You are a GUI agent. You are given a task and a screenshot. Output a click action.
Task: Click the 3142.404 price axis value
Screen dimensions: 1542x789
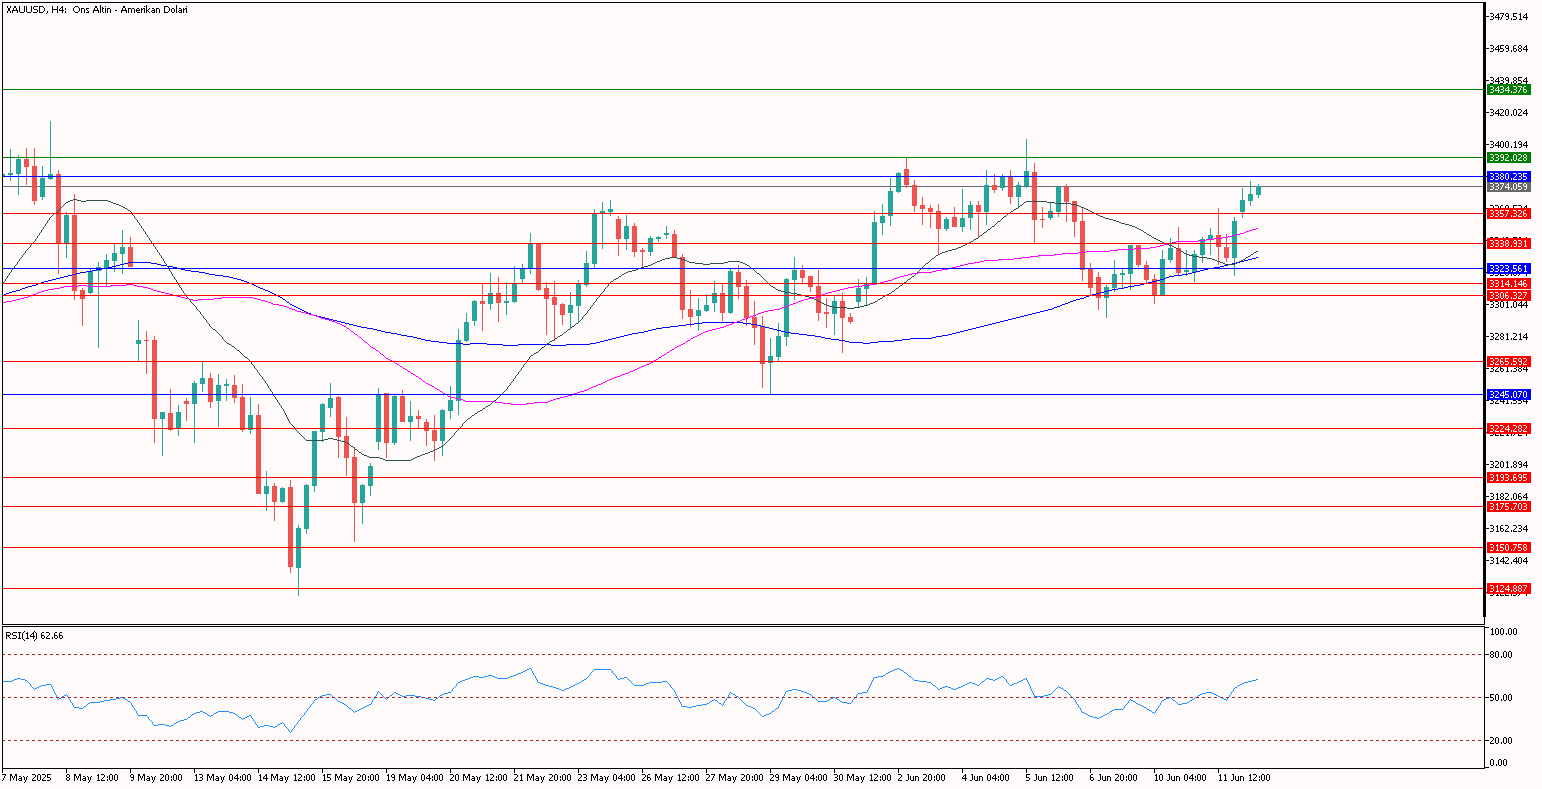1509,561
